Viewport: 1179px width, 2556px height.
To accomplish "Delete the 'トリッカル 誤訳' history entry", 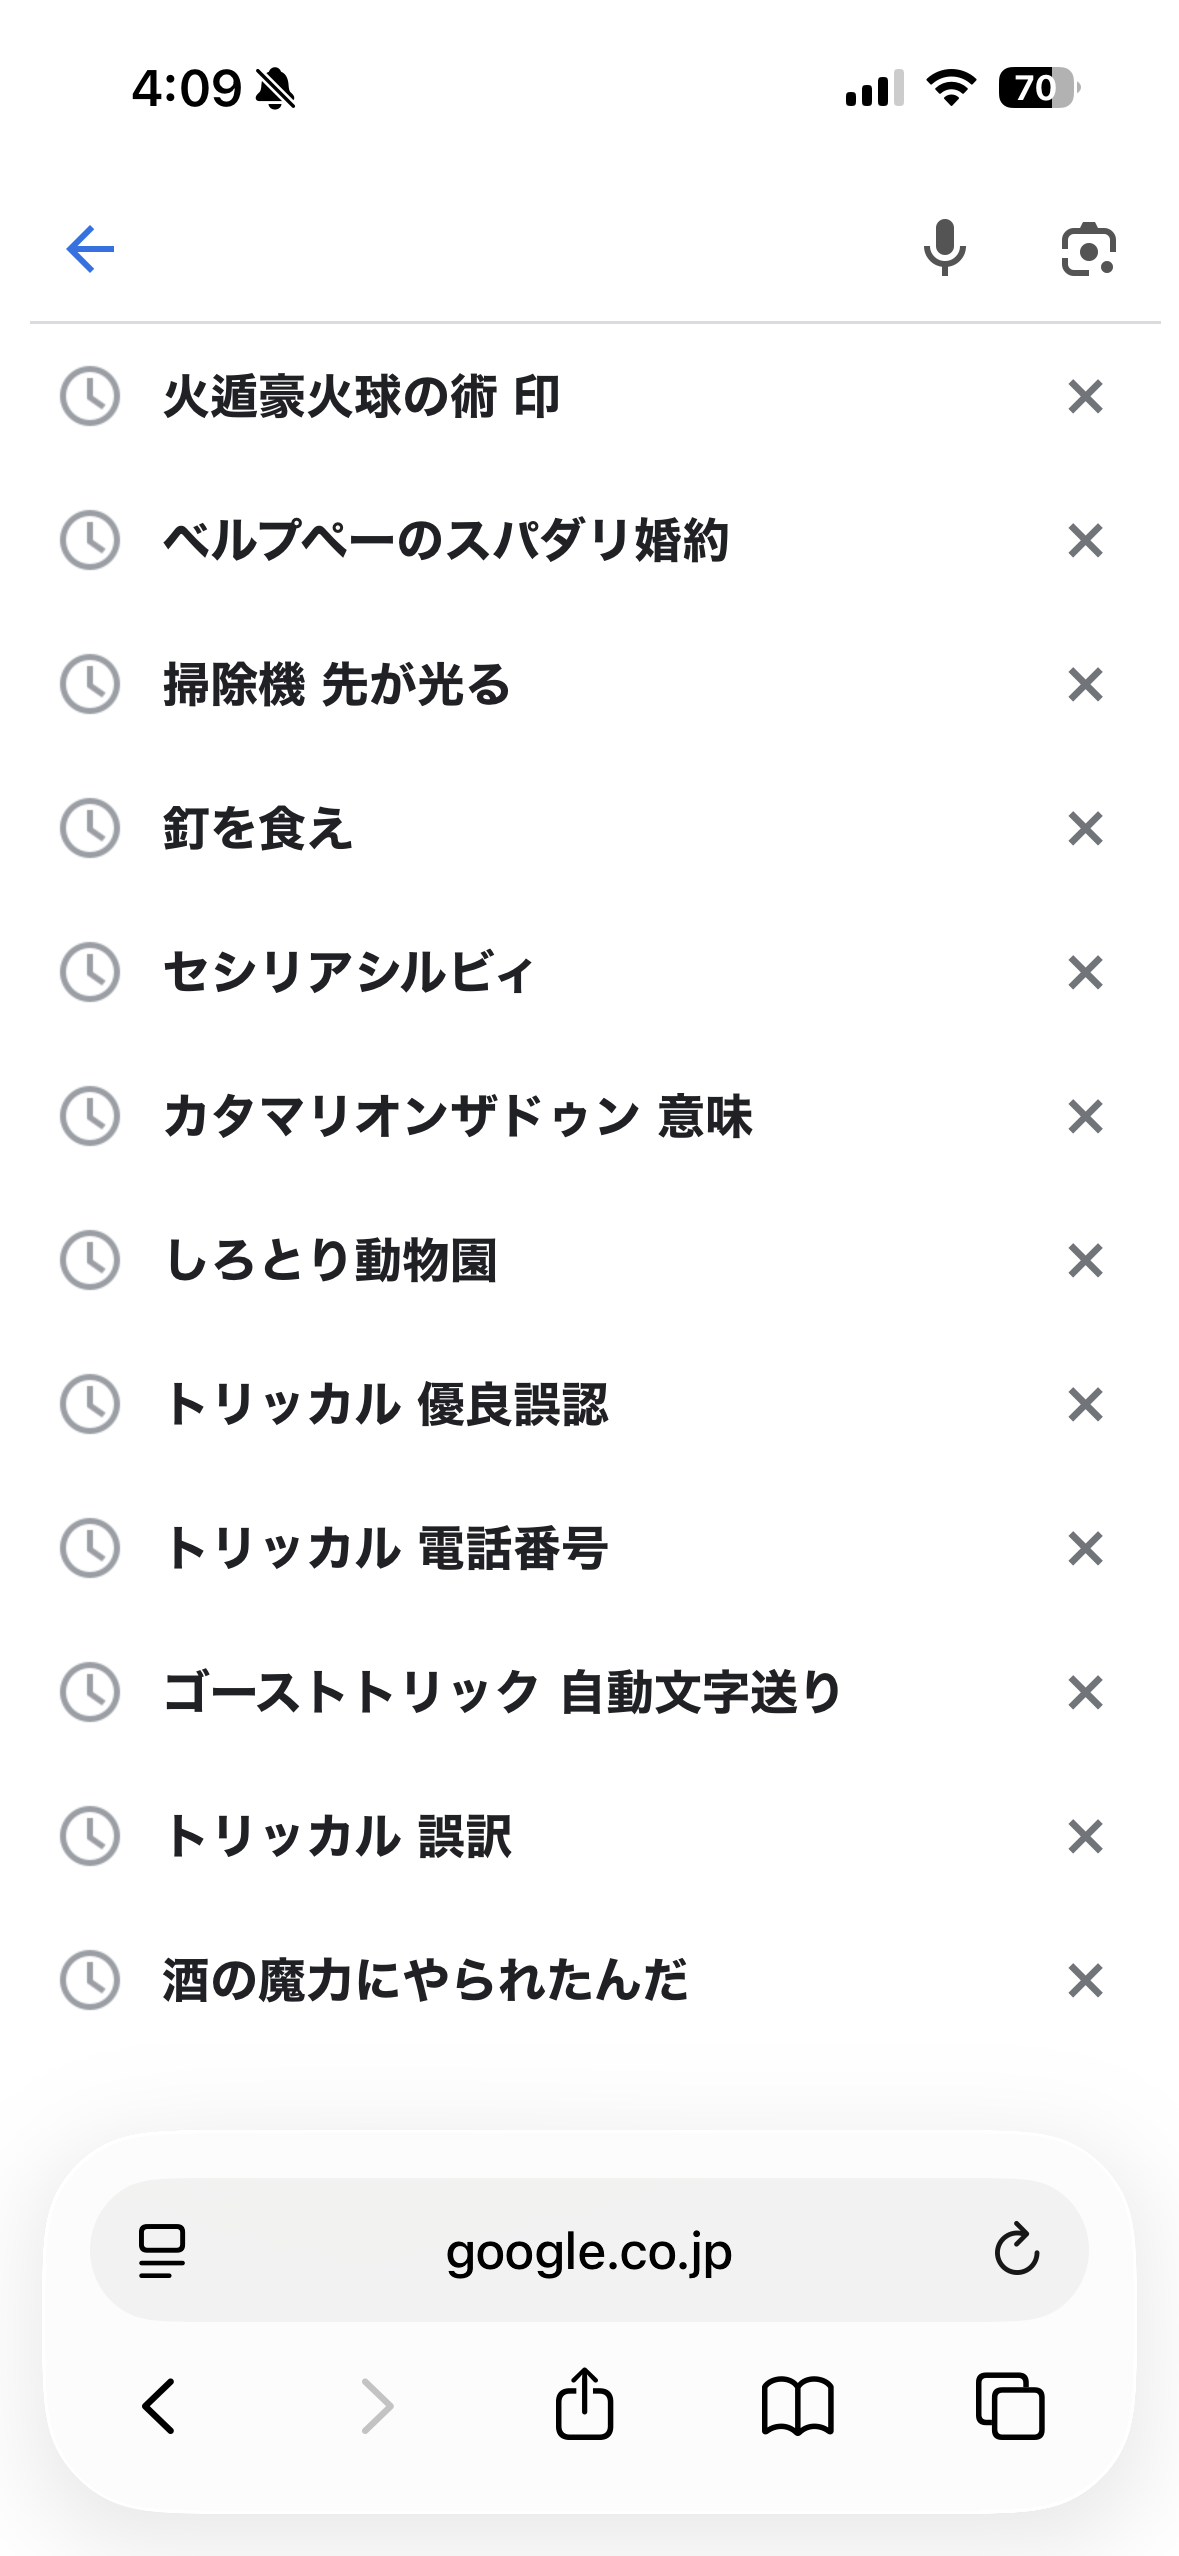I will coord(1085,1837).
